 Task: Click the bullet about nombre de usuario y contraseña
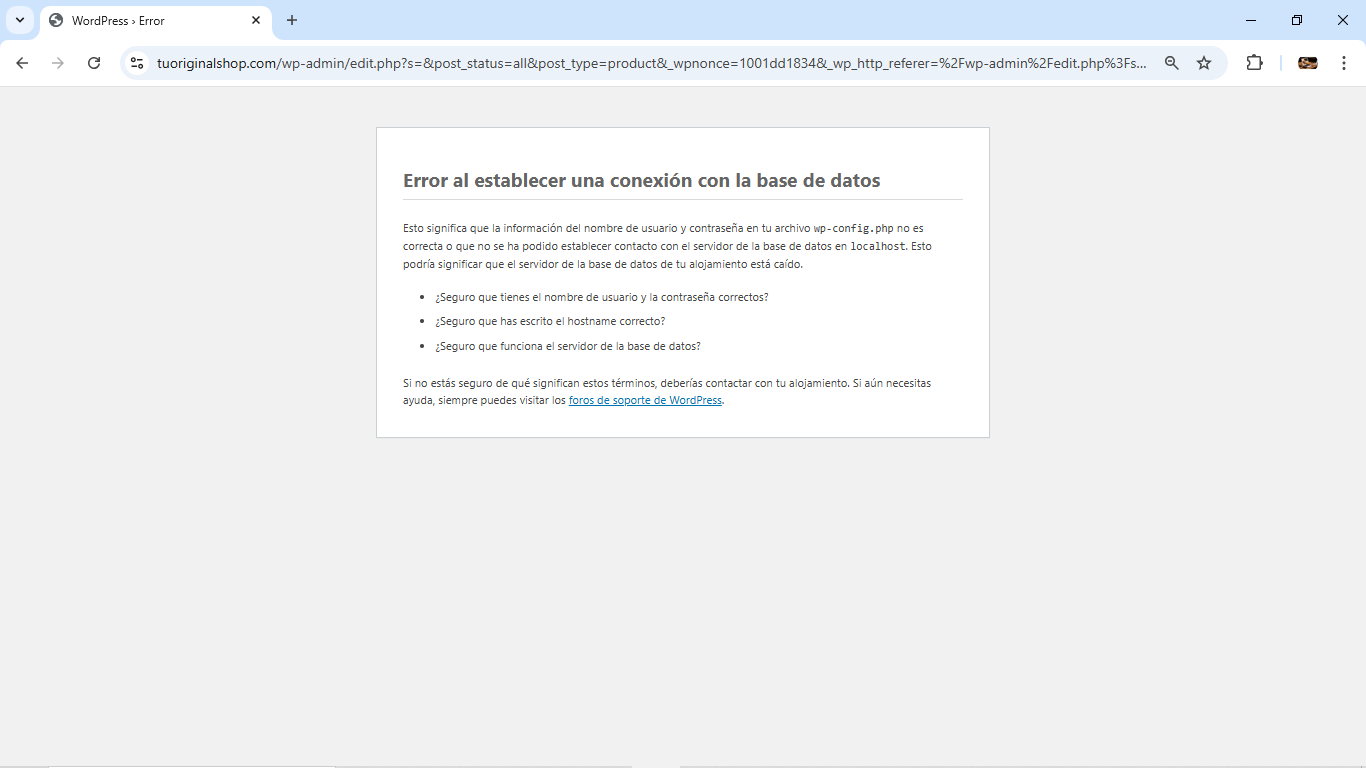tap(601, 297)
